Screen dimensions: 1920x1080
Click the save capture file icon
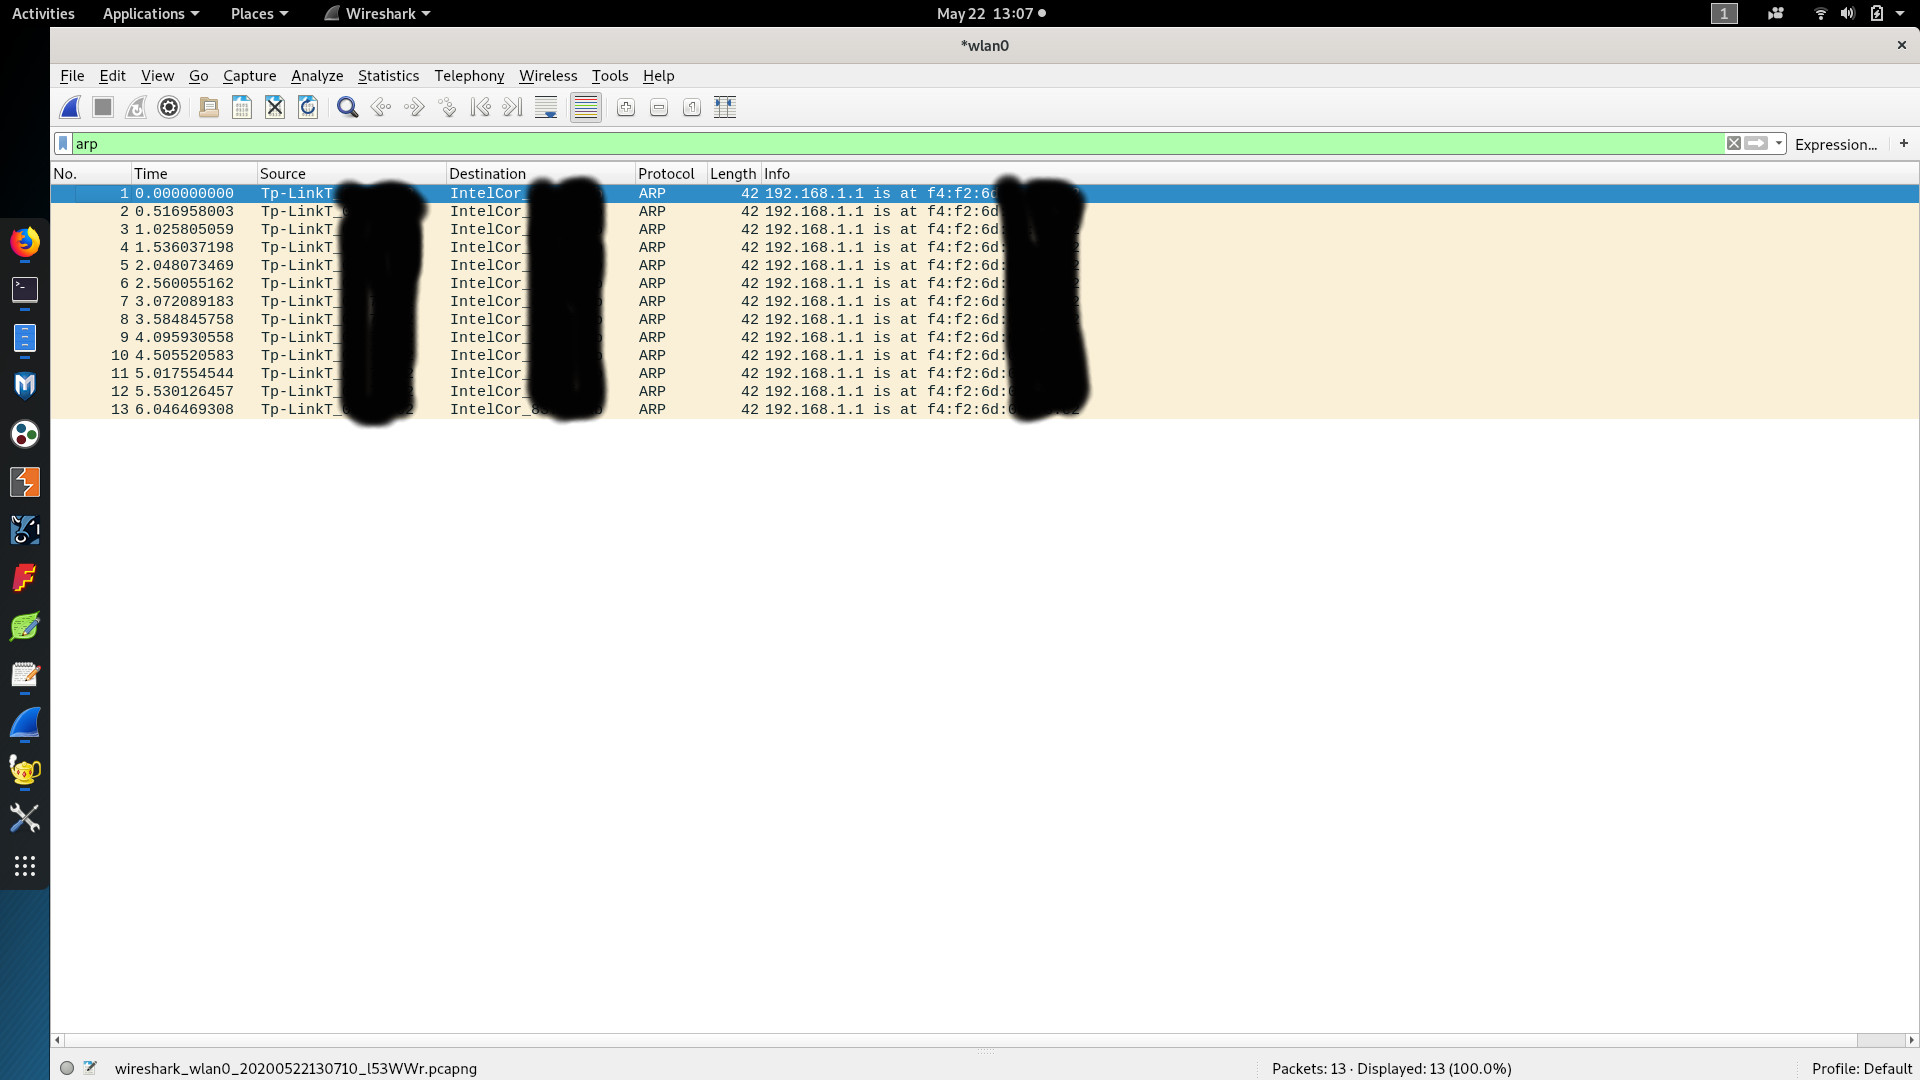(240, 107)
